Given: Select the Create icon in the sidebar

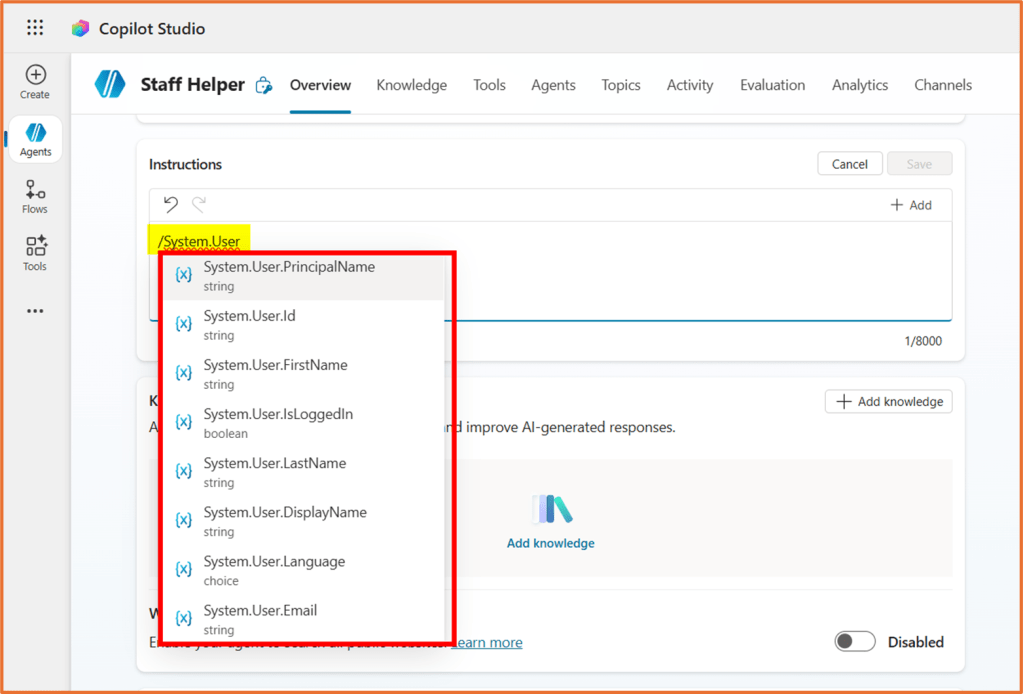Looking at the screenshot, I should pos(34,75).
